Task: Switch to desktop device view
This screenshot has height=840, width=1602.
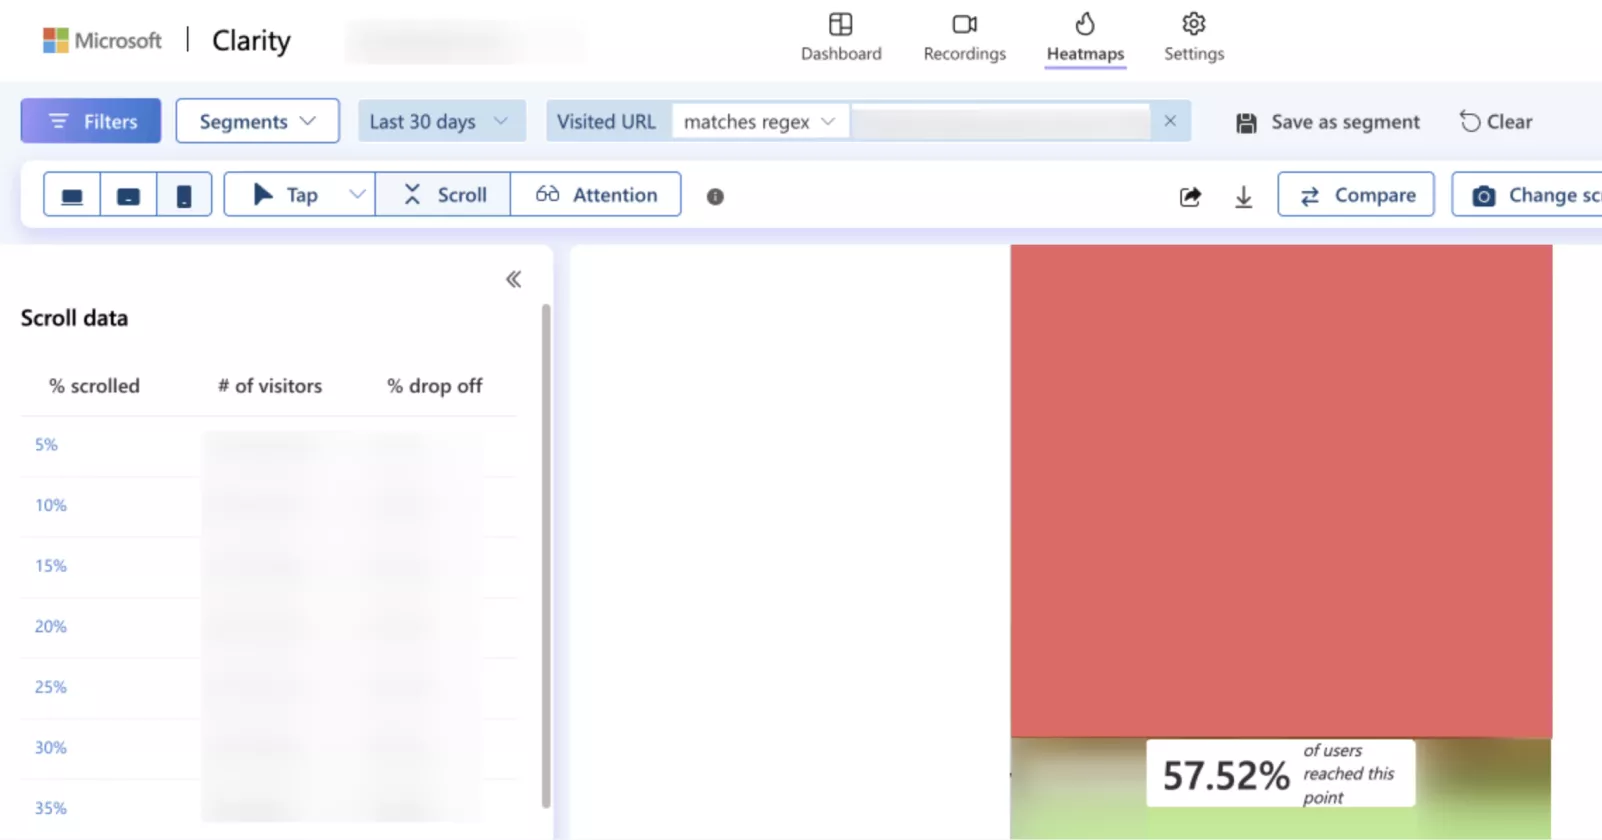Action: [x=72, y=195]
